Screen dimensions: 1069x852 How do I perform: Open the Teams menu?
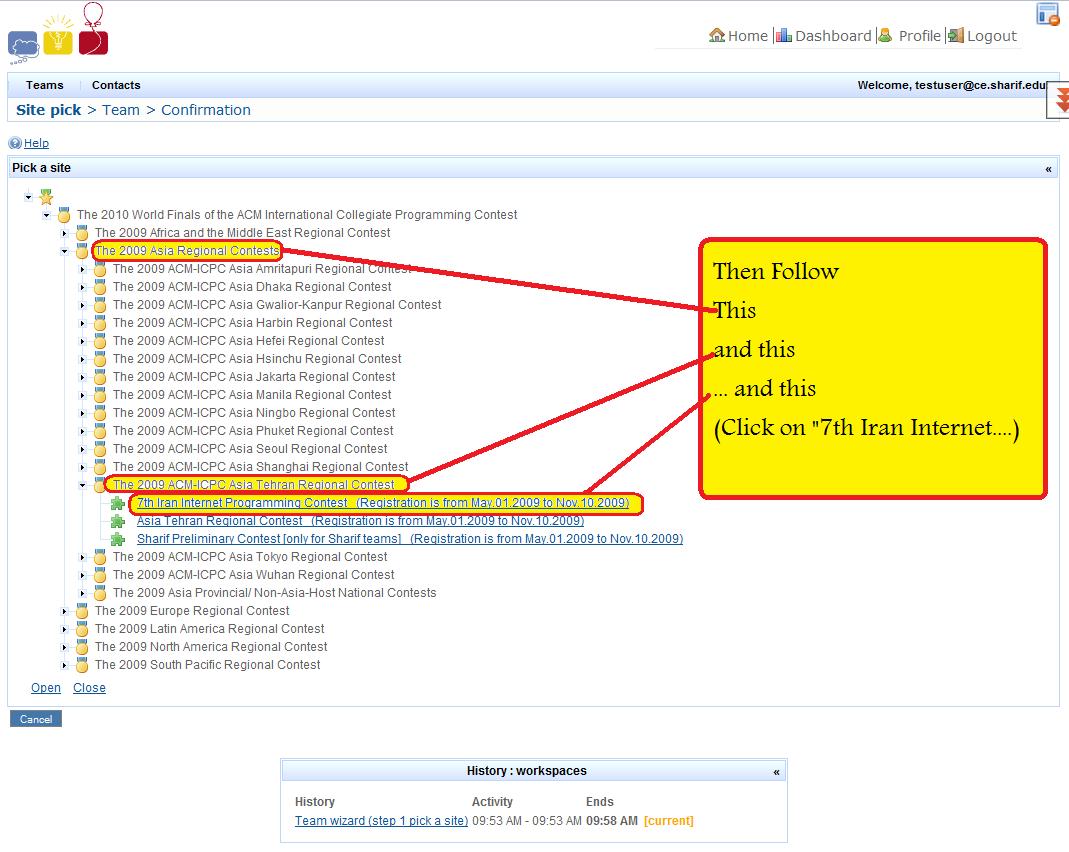click(x=45, y=85)
